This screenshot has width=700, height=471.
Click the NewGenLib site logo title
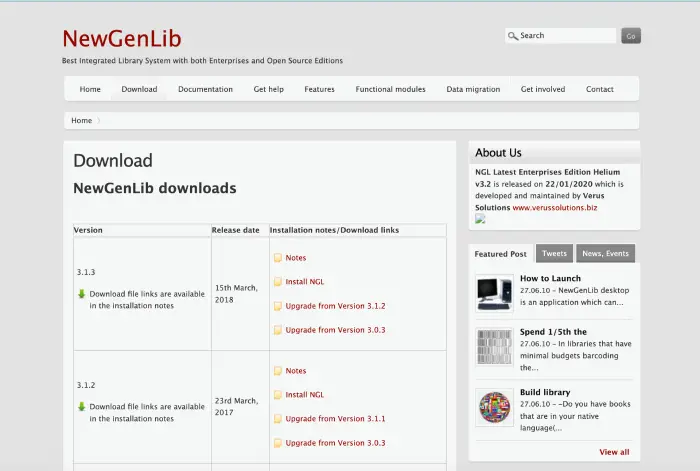pyautogui.click(x=122, y=38)
